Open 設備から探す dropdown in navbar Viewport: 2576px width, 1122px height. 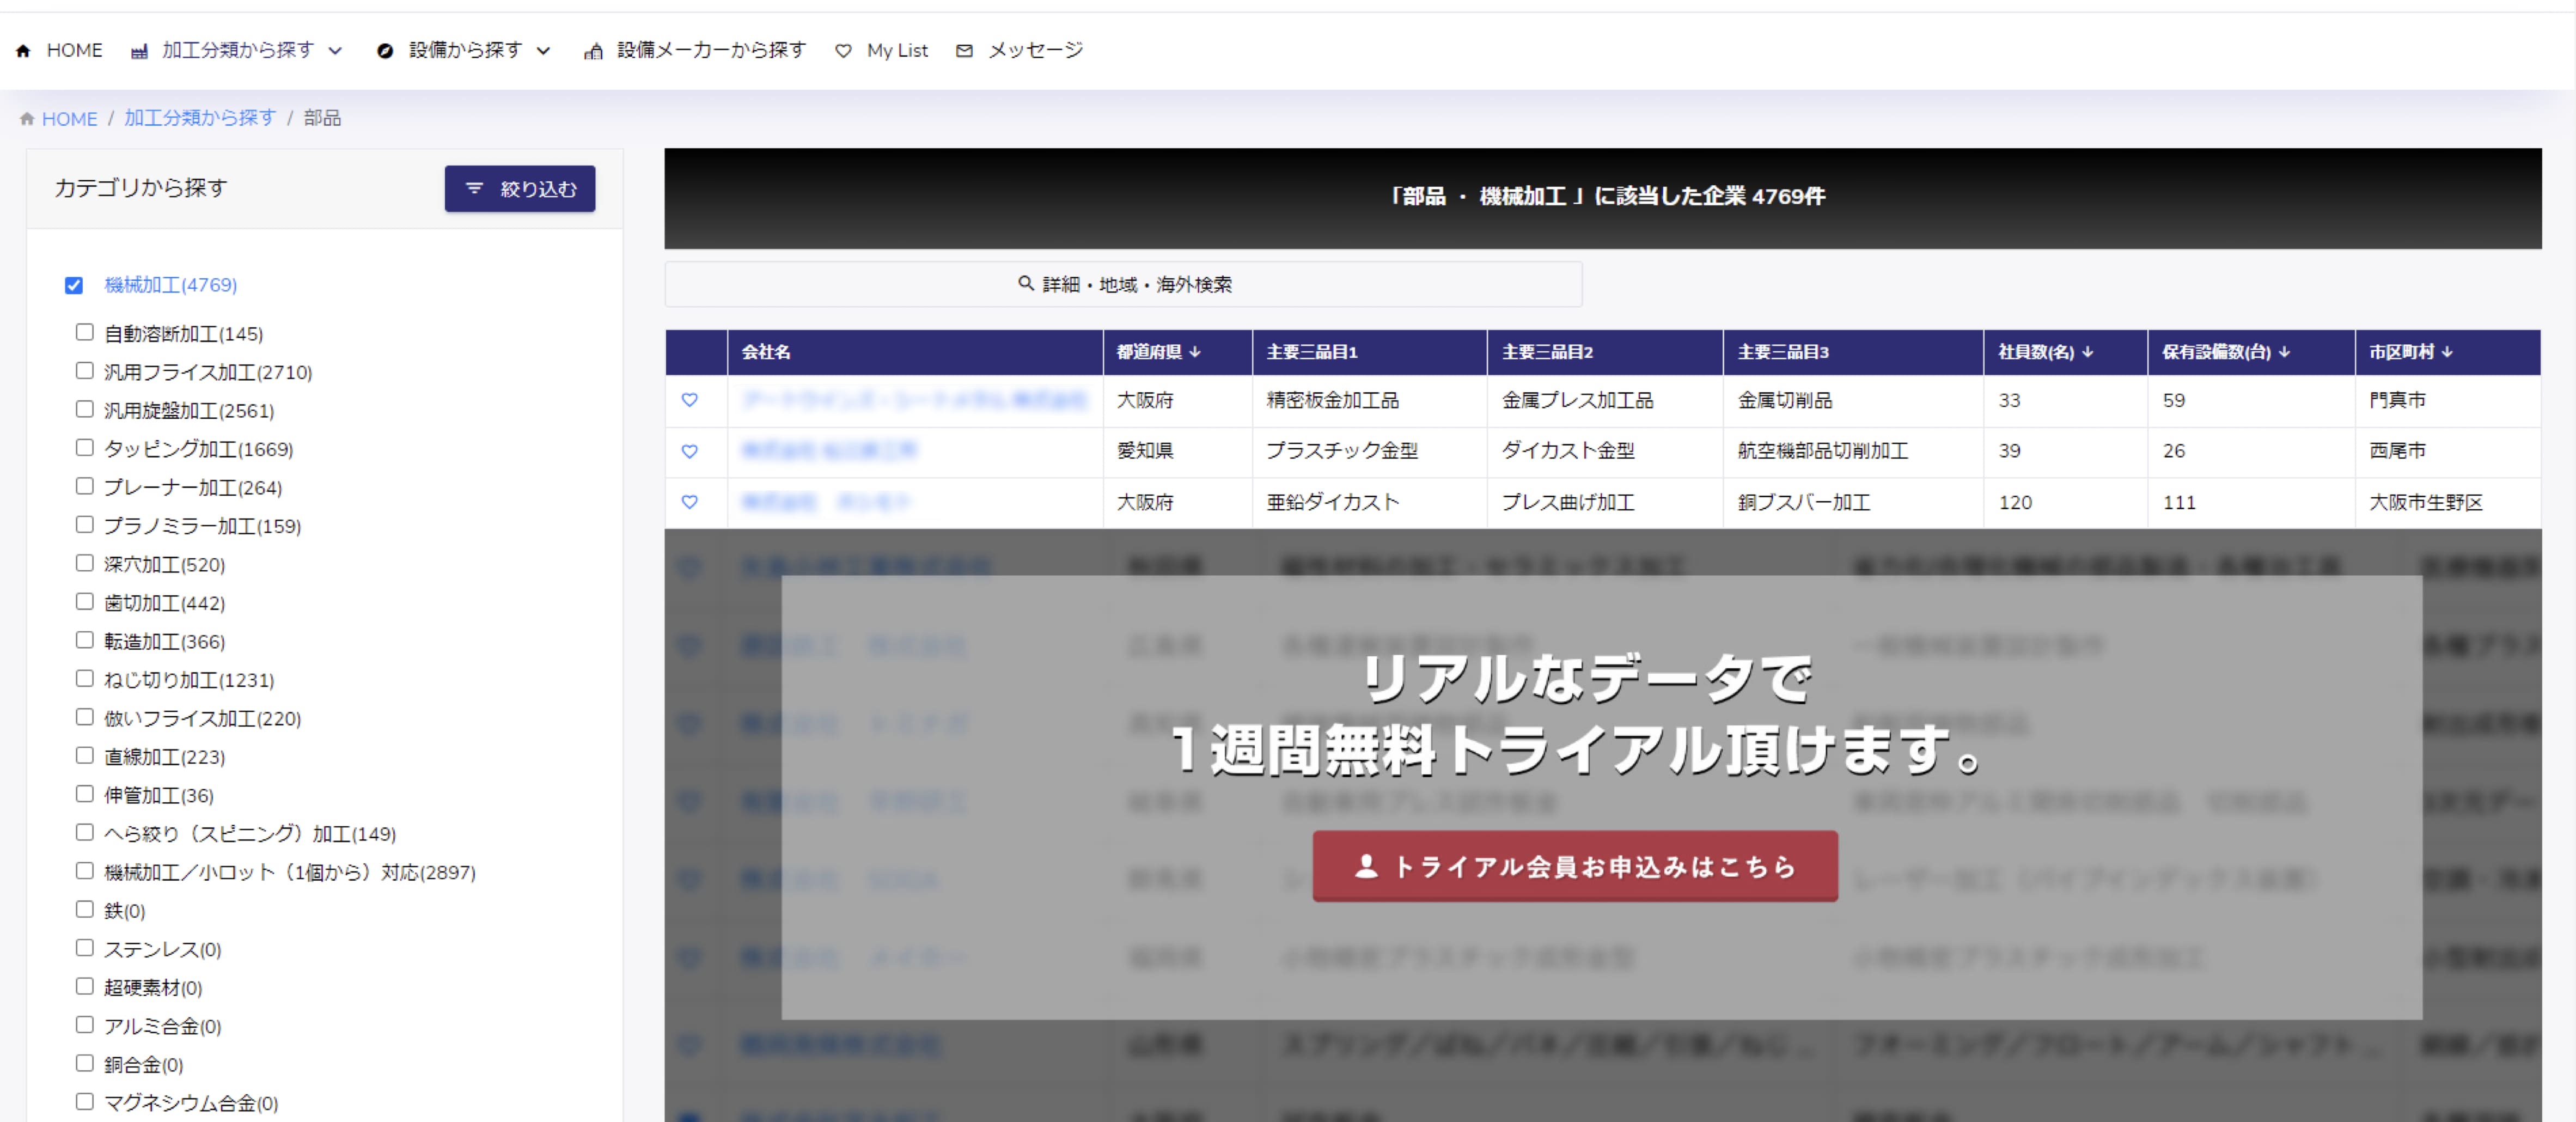[465, 50]
